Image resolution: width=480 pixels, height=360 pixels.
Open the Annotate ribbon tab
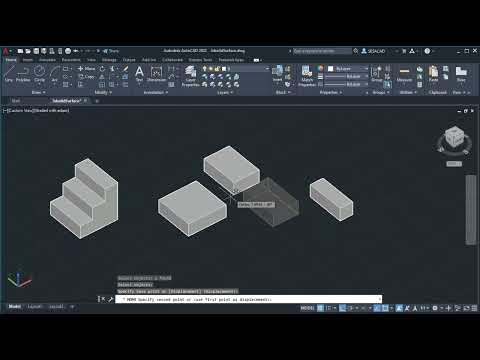point(47,60)
